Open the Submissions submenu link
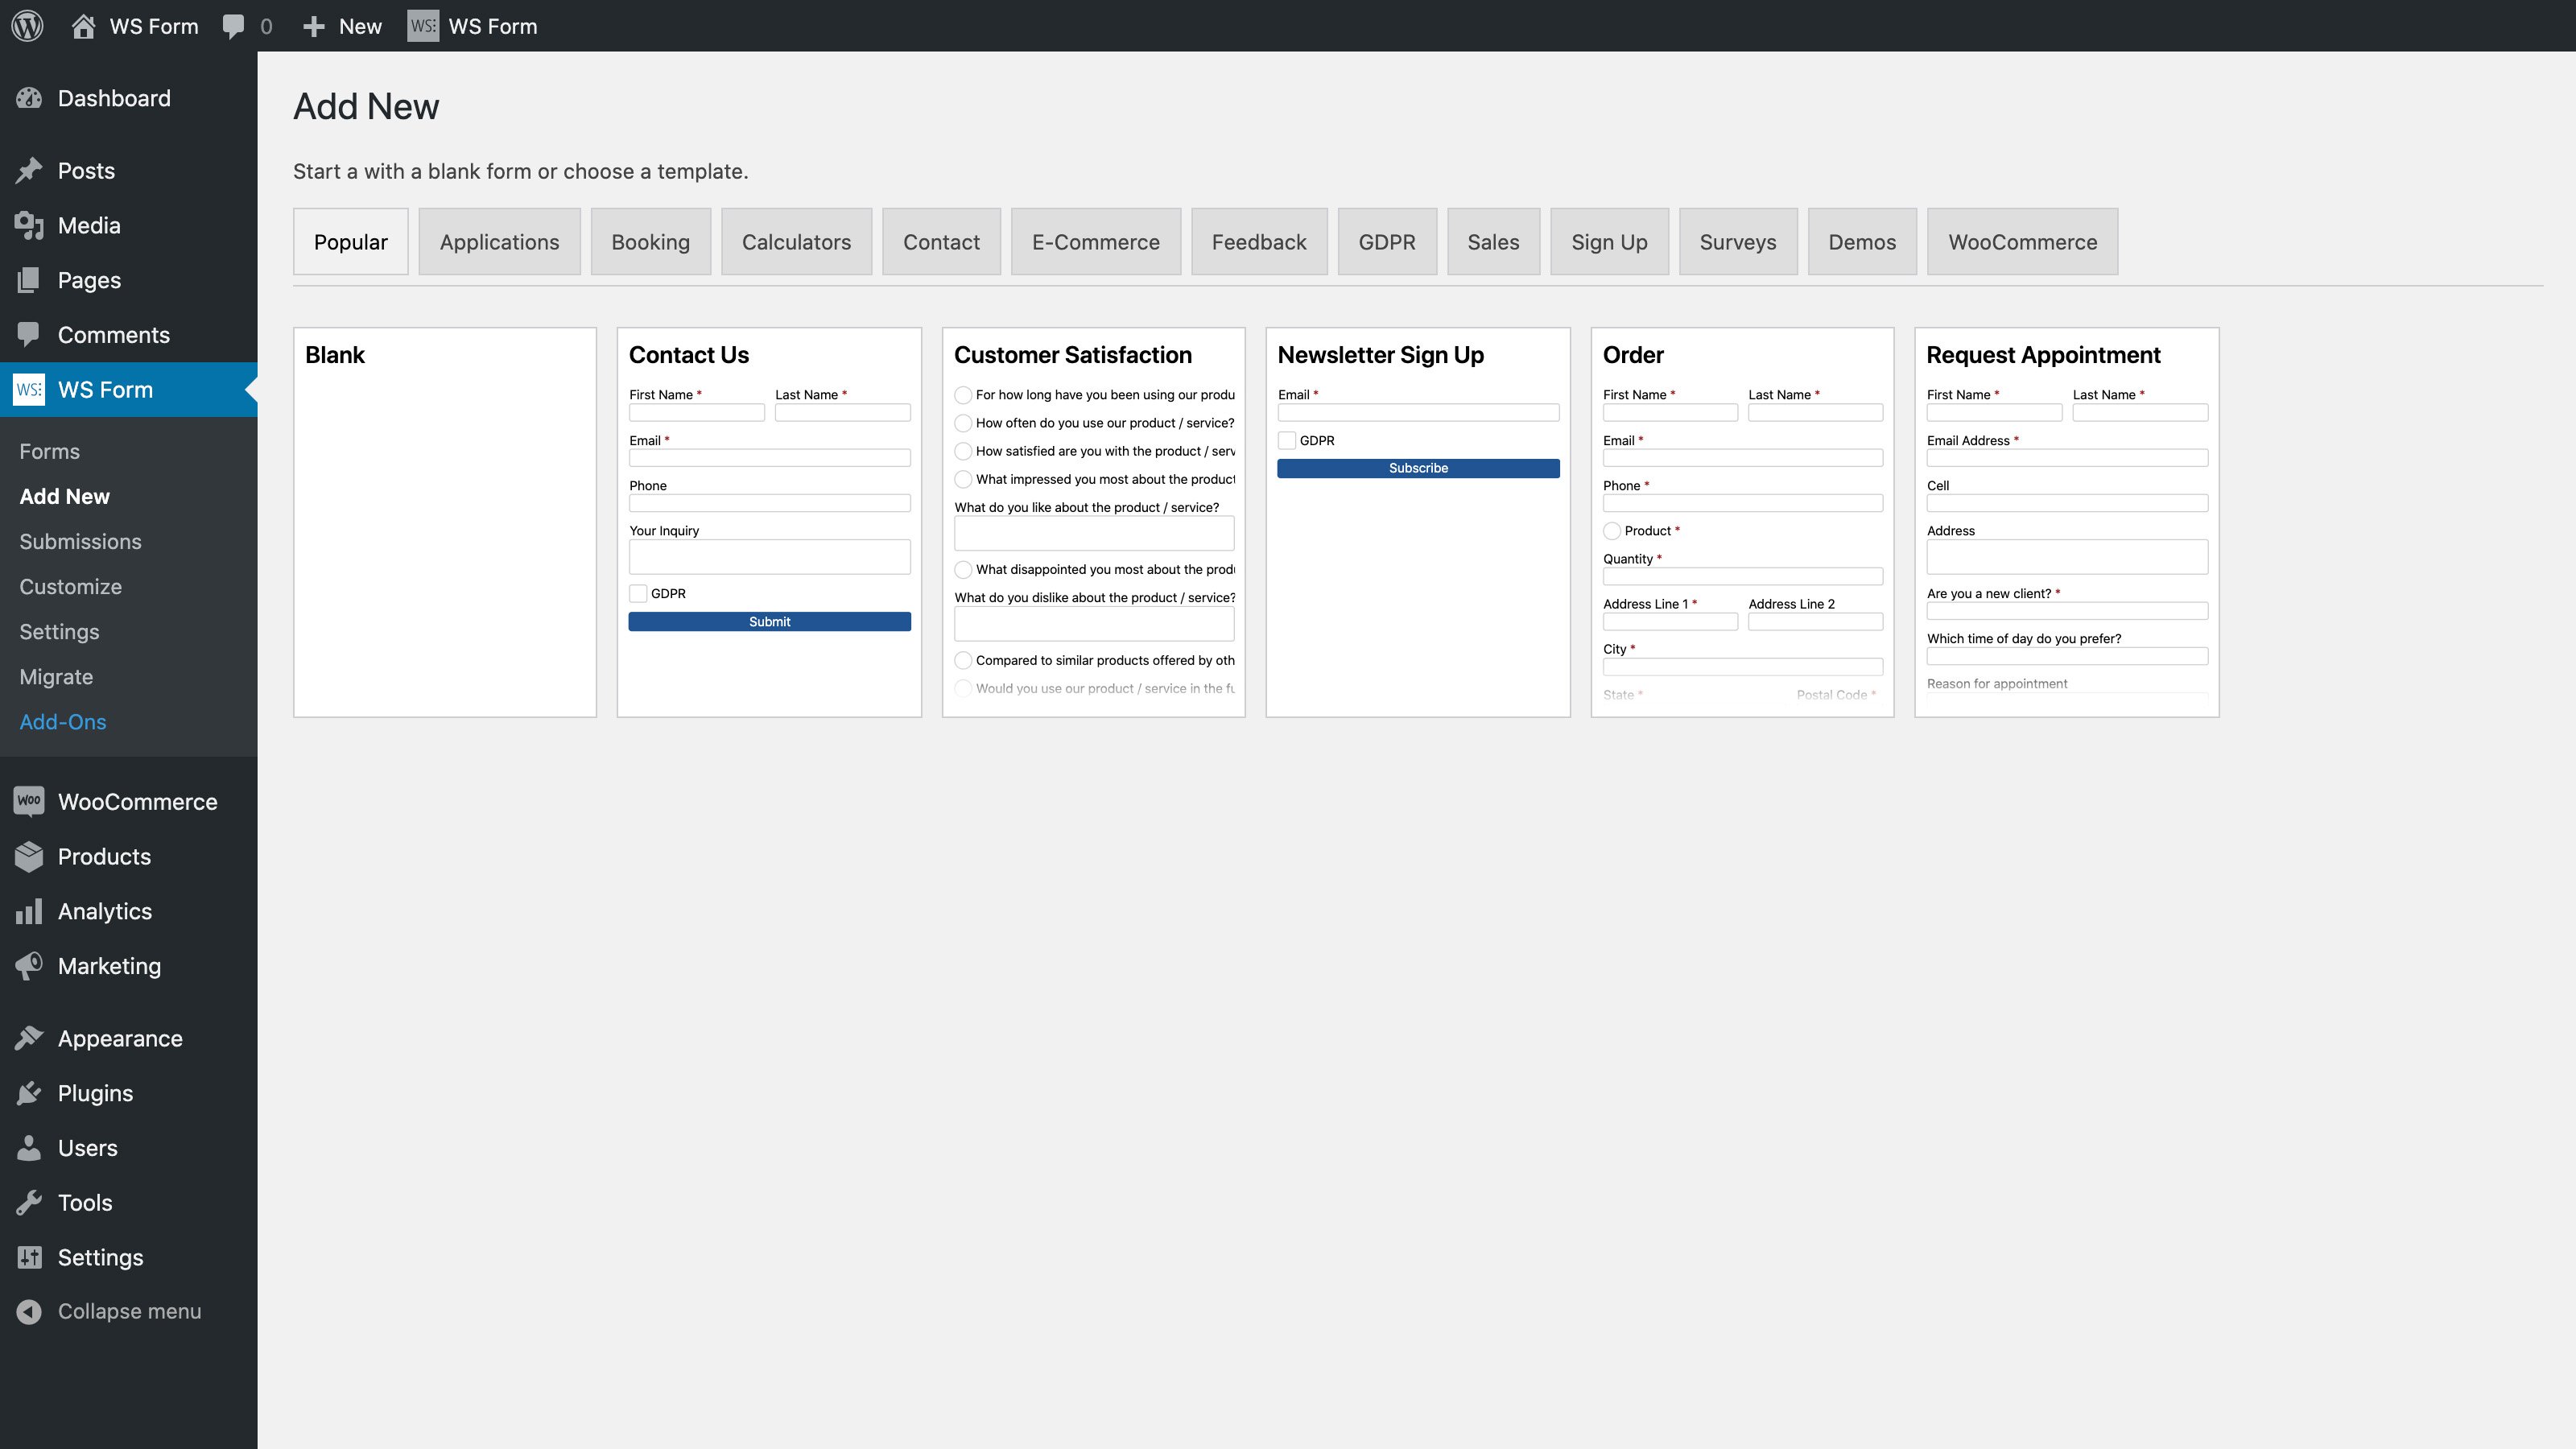This screenshot has height=1449, width=2576. [80, 542]
